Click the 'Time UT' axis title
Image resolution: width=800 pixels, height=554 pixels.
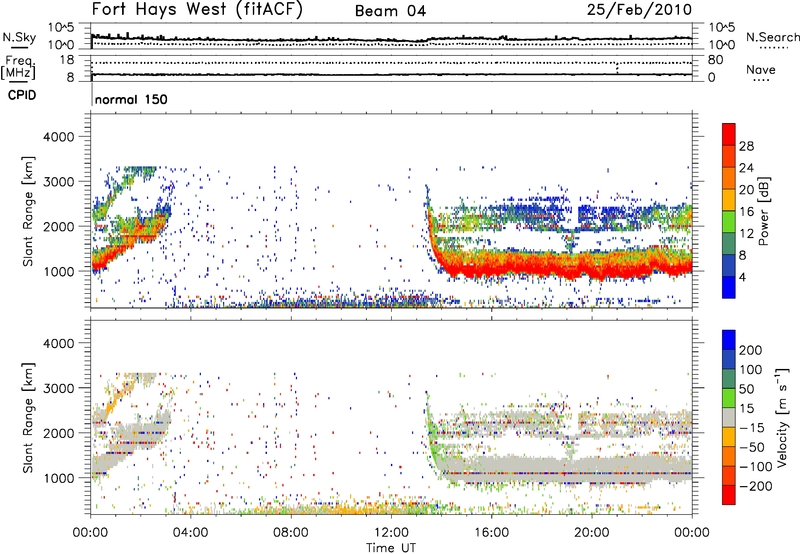coord(391,548)
